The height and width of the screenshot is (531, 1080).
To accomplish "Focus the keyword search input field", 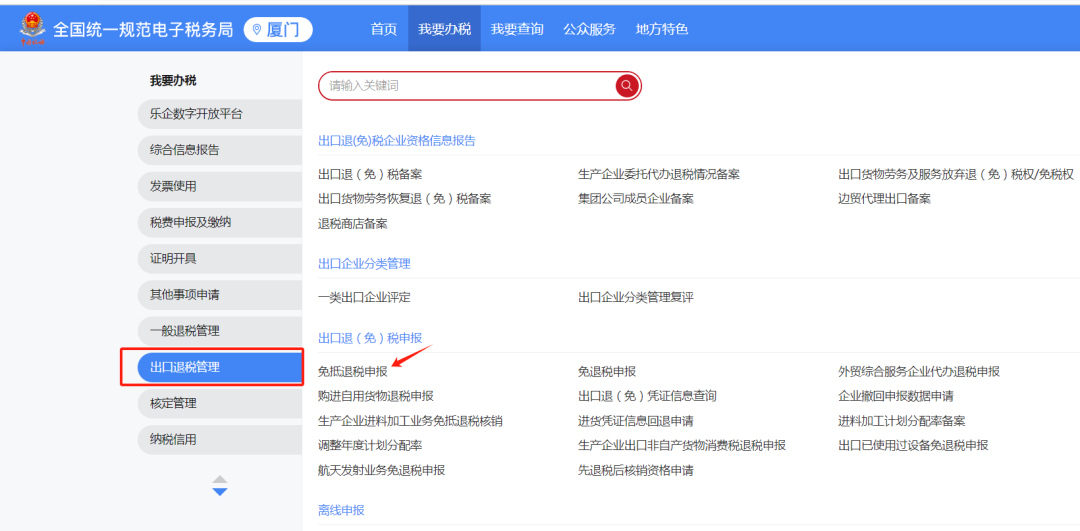I will pyautogui.click(x=468, y=86).
